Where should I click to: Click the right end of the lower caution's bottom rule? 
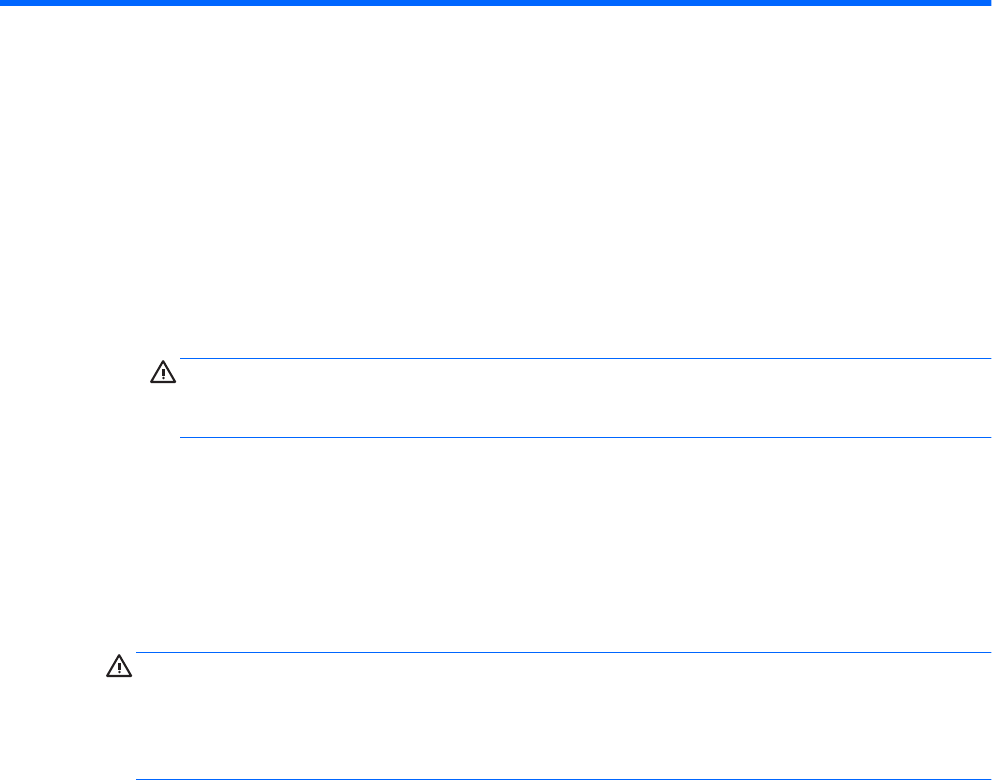(x=987, y=779)
